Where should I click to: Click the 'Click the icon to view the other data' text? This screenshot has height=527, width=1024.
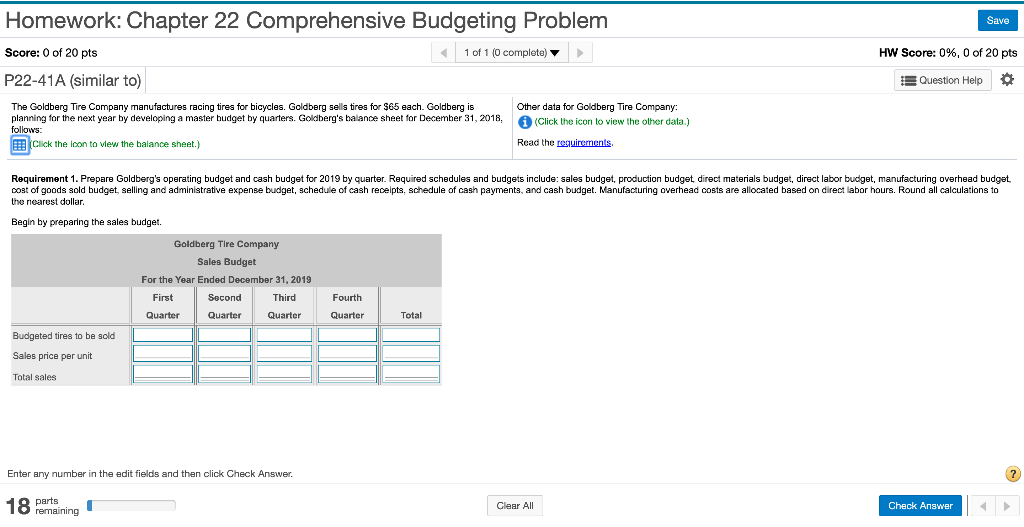tap(612, 121)
